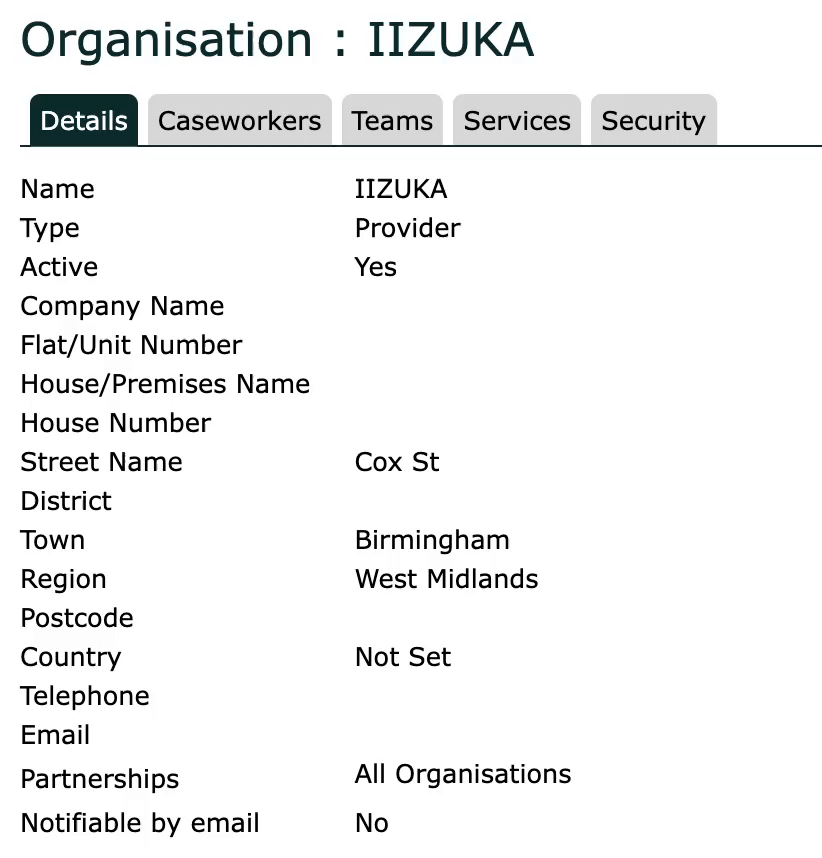Click the Organisation : IIZUKA heading
822x858 pixels.
pyautogui.click(x=277, y=41)
